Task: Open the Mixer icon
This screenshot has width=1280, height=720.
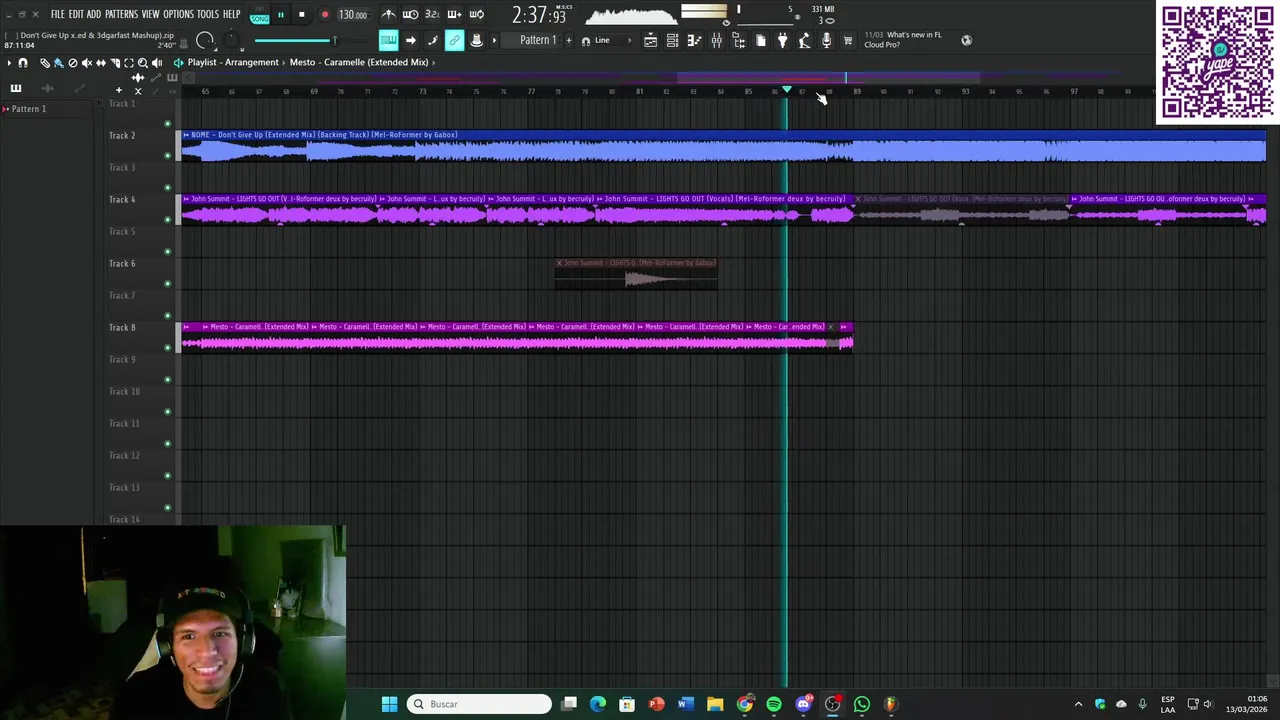Action: click(716, 40)
